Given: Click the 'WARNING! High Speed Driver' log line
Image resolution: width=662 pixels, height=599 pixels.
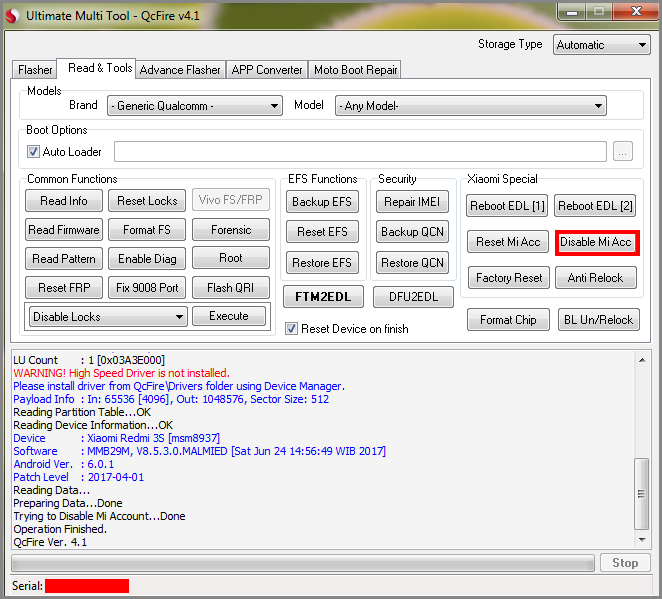Looking at the screenshot, I should pyautogui.click(x=122, y=373).
